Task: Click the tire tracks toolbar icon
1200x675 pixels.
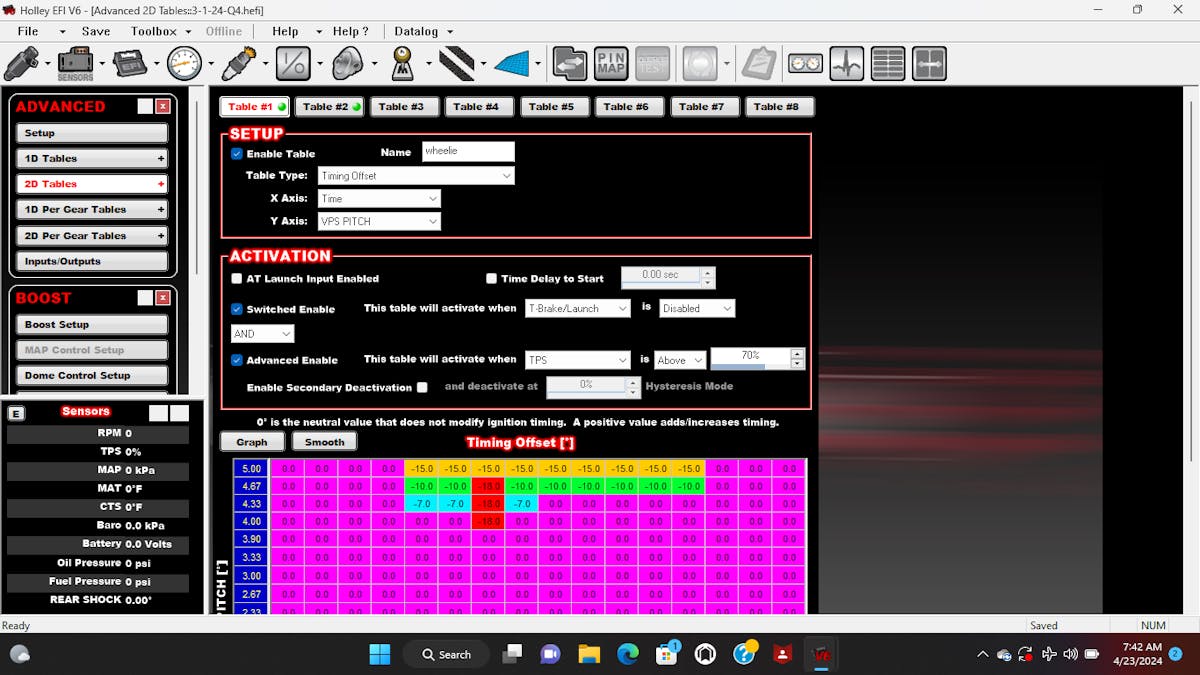Action: pos(457,64)
